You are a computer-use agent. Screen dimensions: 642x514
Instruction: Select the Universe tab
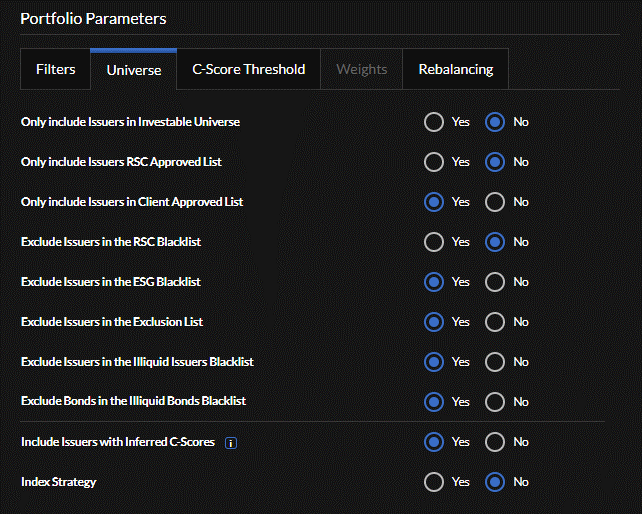coord(134,70)
